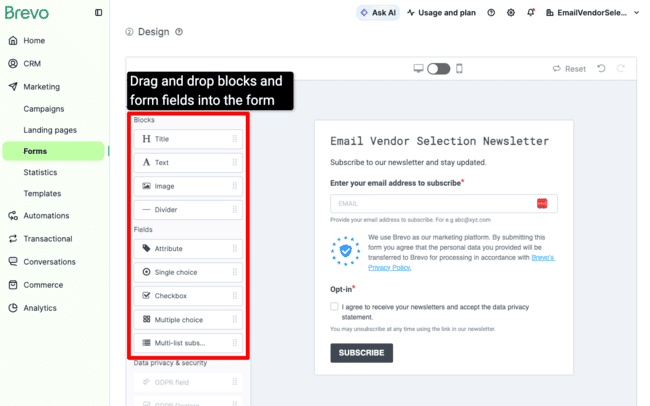Click the Brevo logo
Viewport: 650px width, 406px height.
(x=27, y=12)
